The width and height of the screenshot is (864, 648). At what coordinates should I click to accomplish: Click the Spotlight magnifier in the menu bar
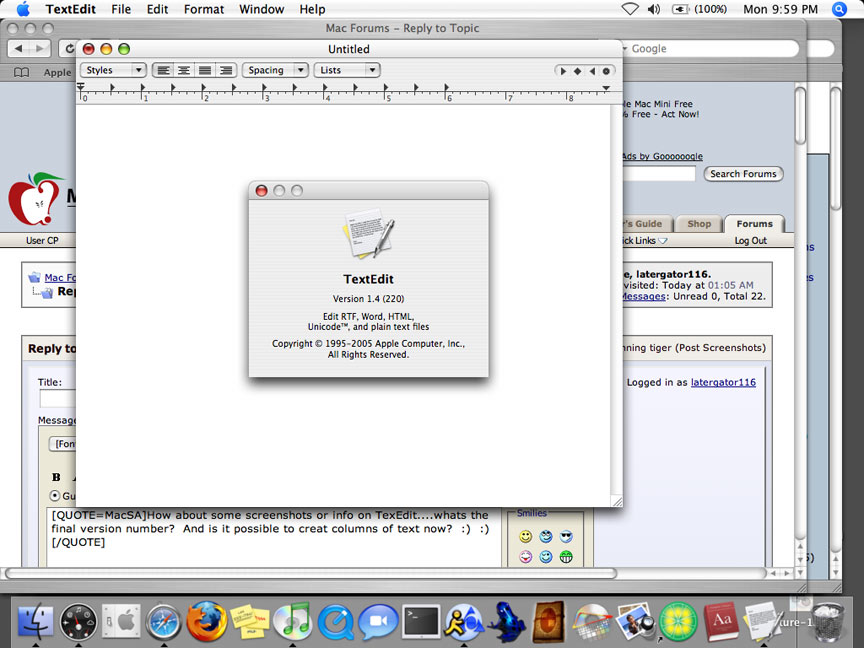[x=839, y=9]
